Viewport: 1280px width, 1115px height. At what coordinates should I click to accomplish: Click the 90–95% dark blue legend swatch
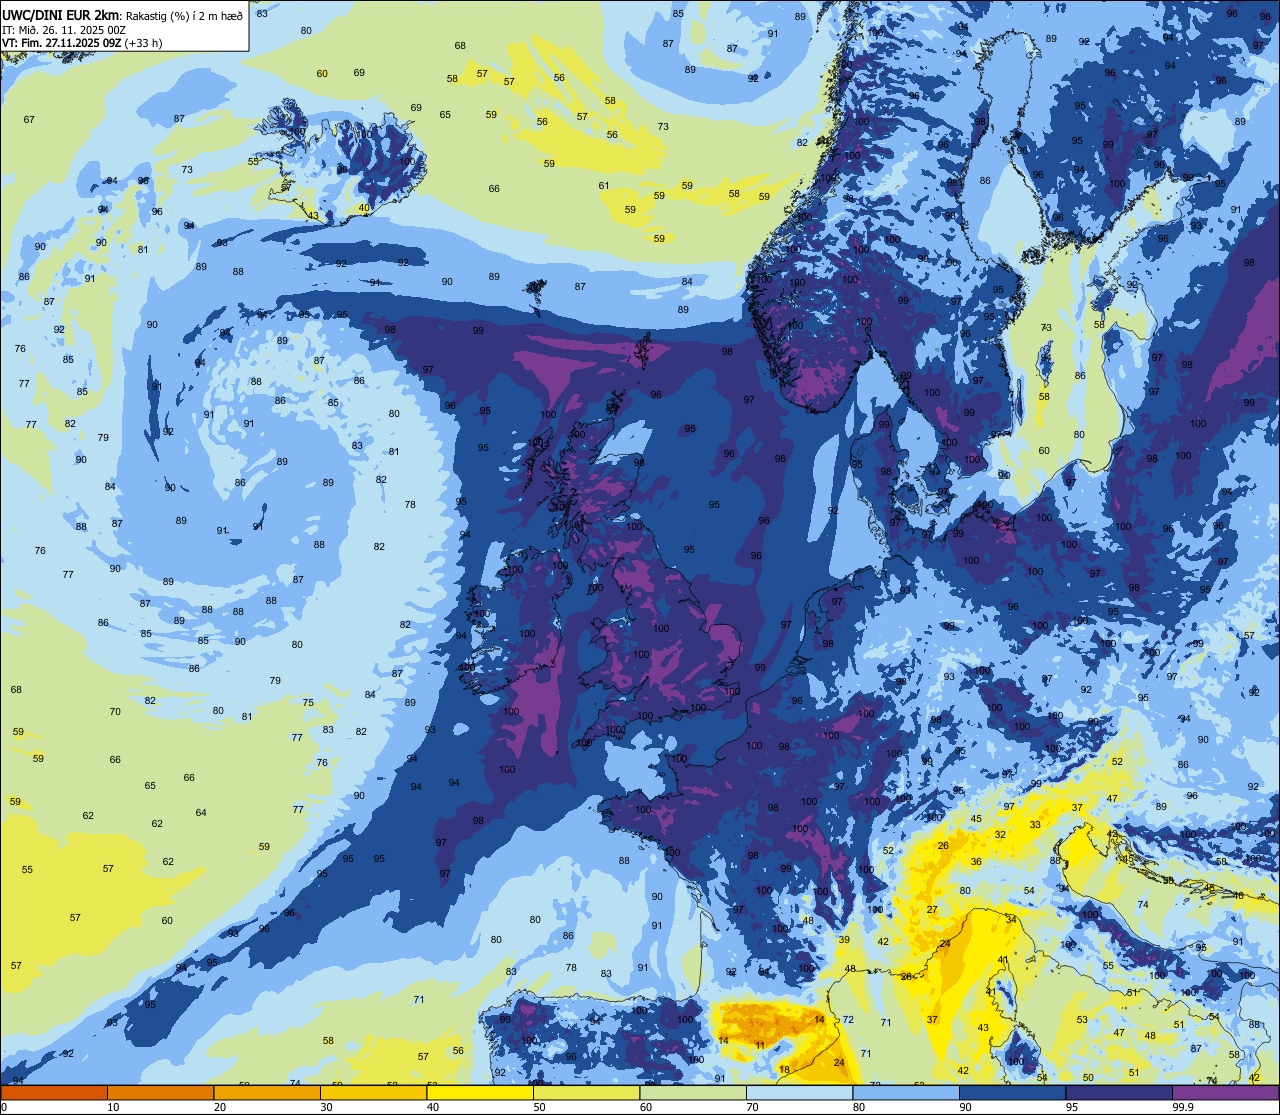(1012, 1092)
